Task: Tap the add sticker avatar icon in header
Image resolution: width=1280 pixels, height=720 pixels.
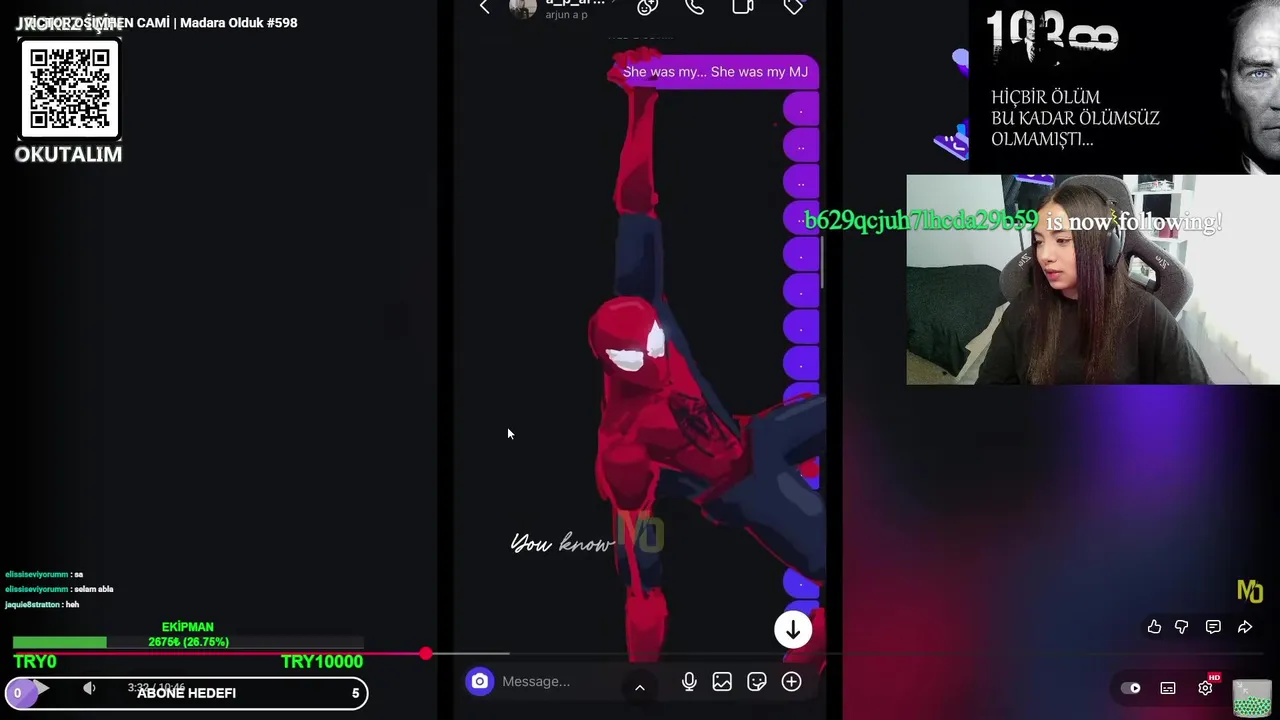Action: pyautogui.click(x=647, y=7)
